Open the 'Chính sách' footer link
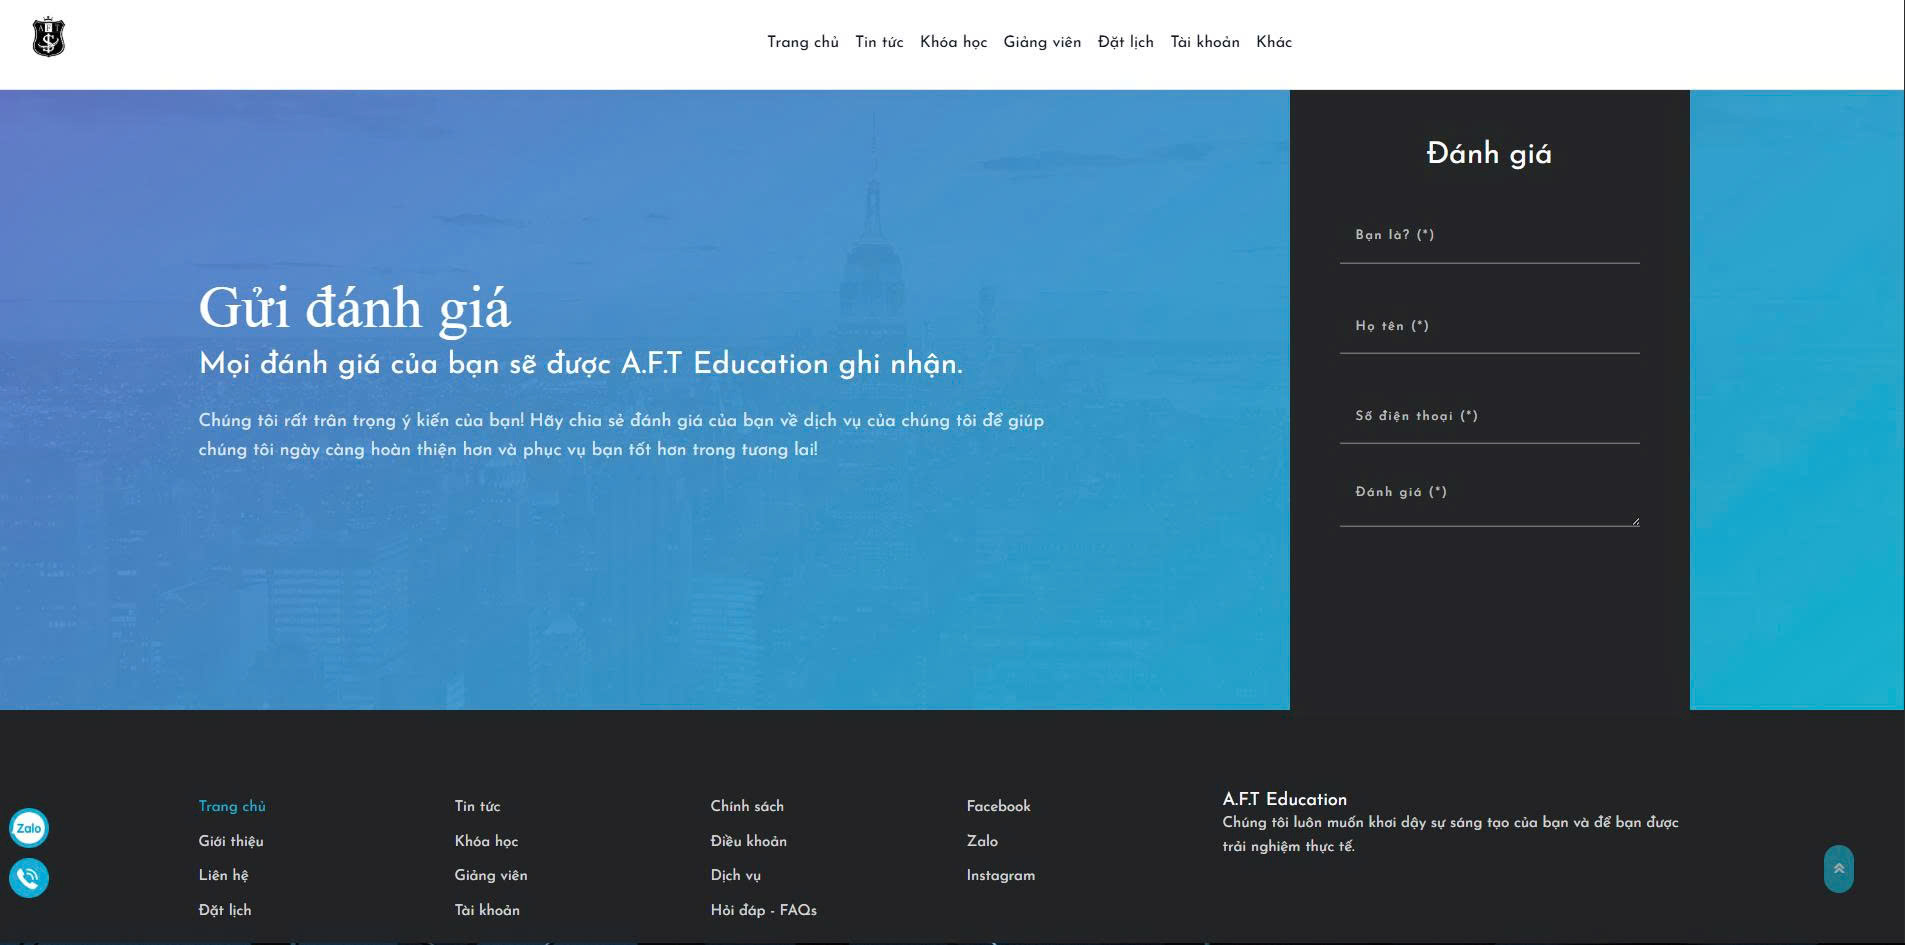 coord(747,806)
